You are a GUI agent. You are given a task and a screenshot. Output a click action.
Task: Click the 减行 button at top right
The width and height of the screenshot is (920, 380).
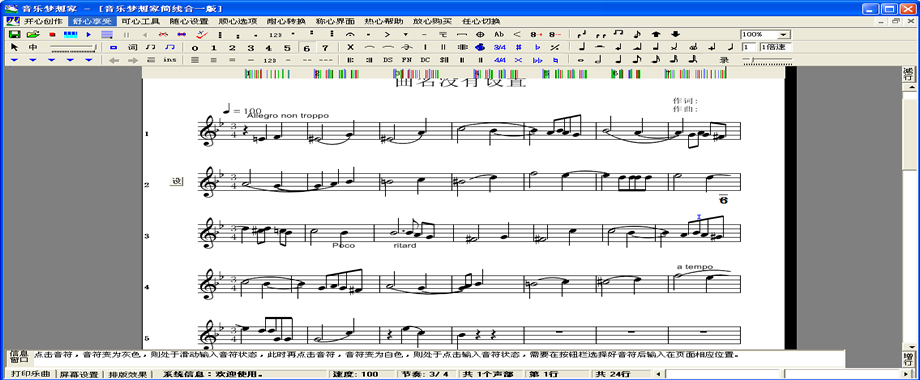coord(908,74)
